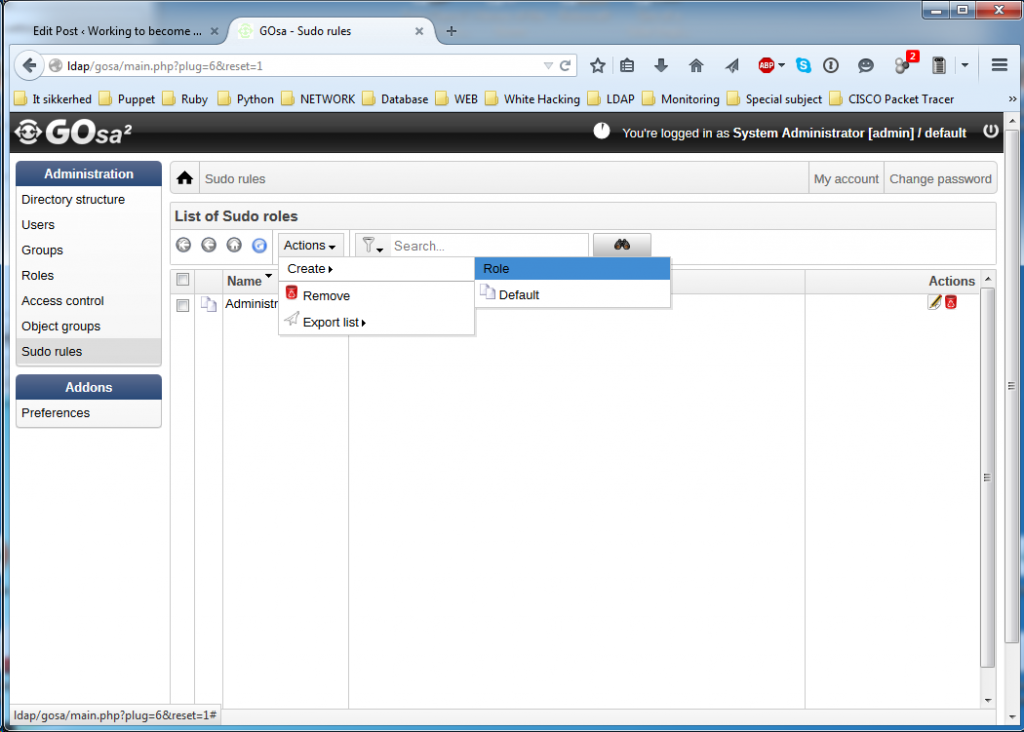Open Object groups in sidebar
Viewport: 1024px width, 732px height.
61,326
